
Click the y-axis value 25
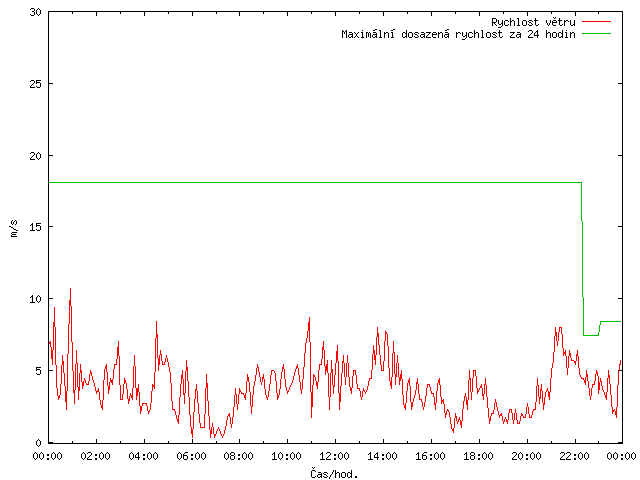[36, 84]
